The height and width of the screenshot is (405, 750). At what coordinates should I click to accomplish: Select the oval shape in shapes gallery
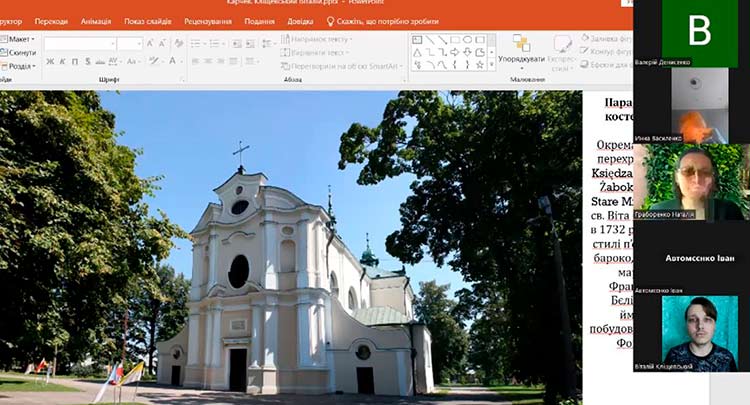(x=468, y=40)
